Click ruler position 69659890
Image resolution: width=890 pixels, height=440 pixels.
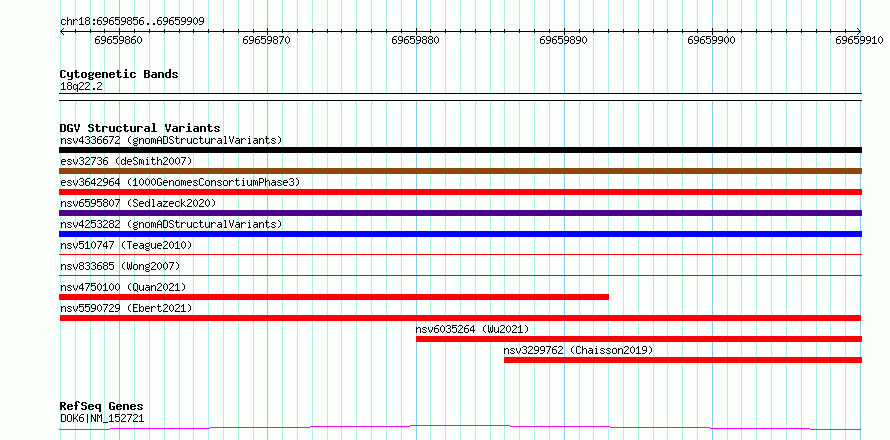pos(564,40)
